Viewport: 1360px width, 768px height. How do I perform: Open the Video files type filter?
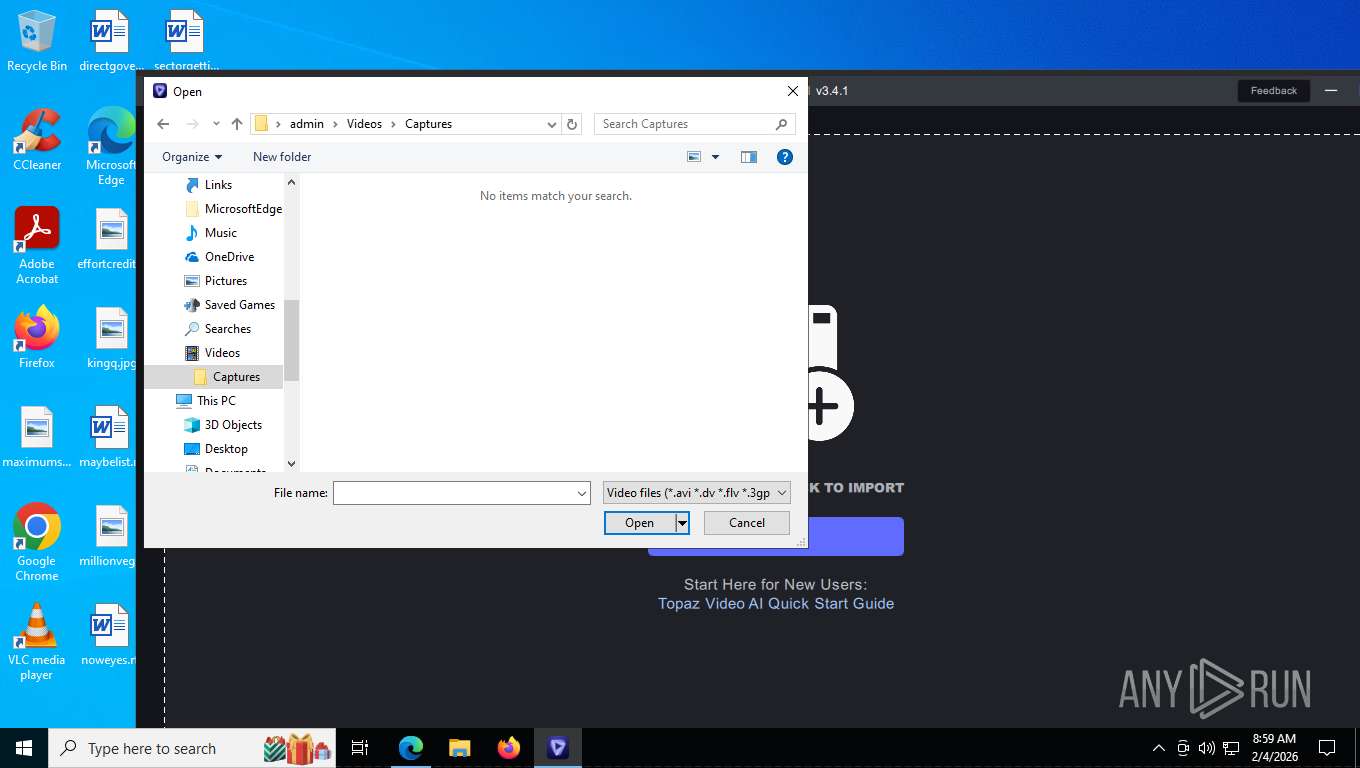697,493
